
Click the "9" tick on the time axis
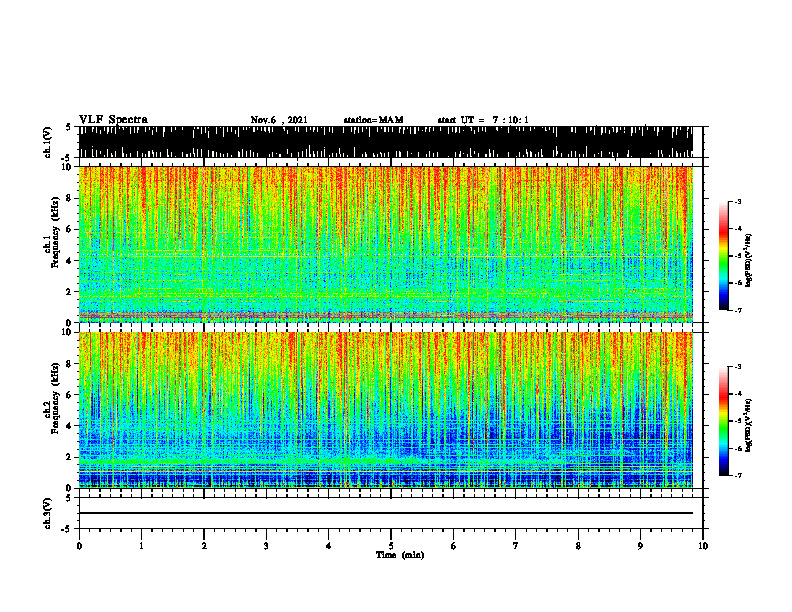[640, 546]
